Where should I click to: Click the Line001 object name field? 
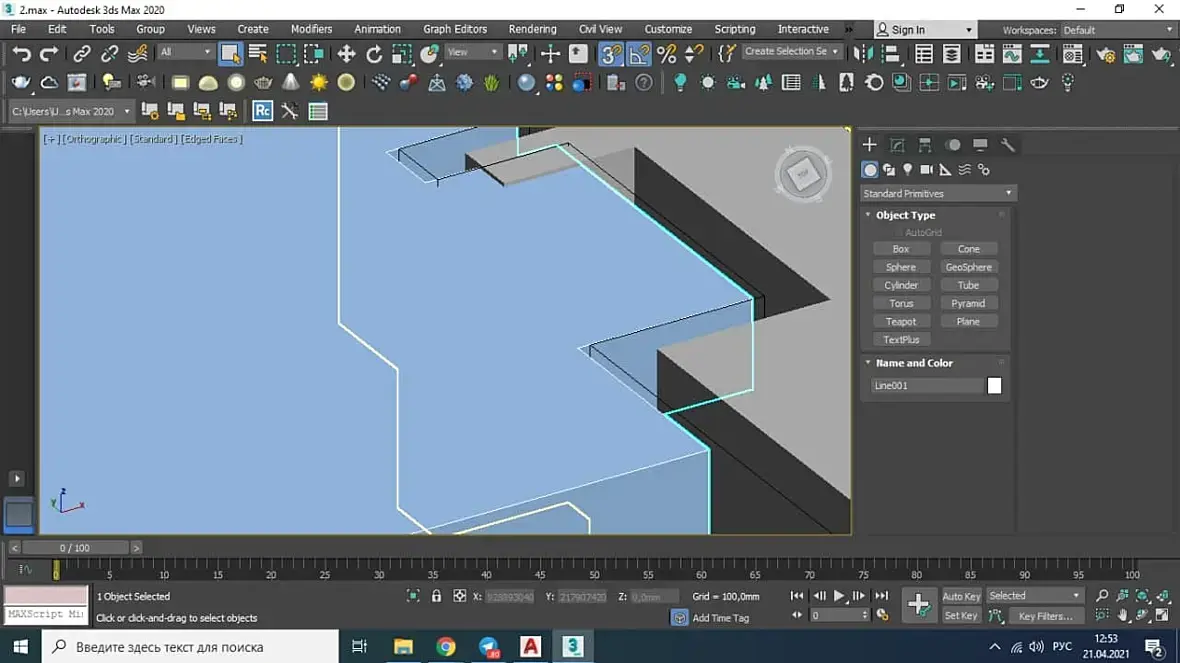coord(926,386)
